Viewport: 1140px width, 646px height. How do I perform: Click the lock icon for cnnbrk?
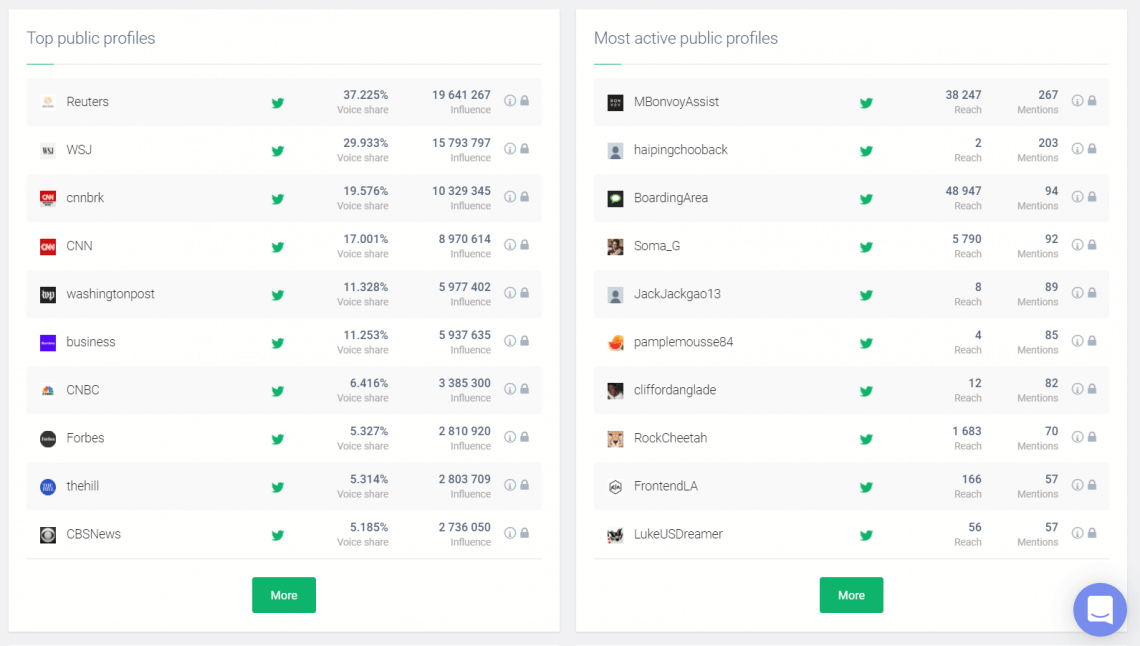coord(524,197)
